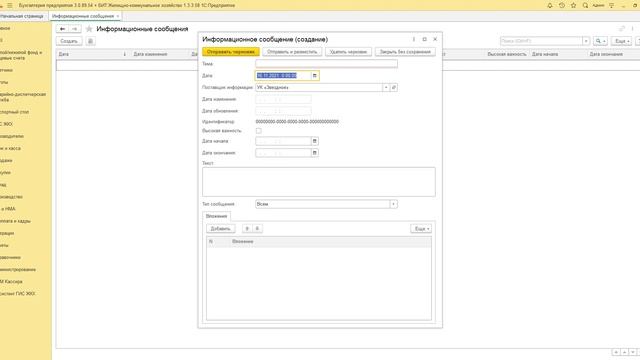
Task: Open favorites star in the title bar
Action: pos(573,5)
